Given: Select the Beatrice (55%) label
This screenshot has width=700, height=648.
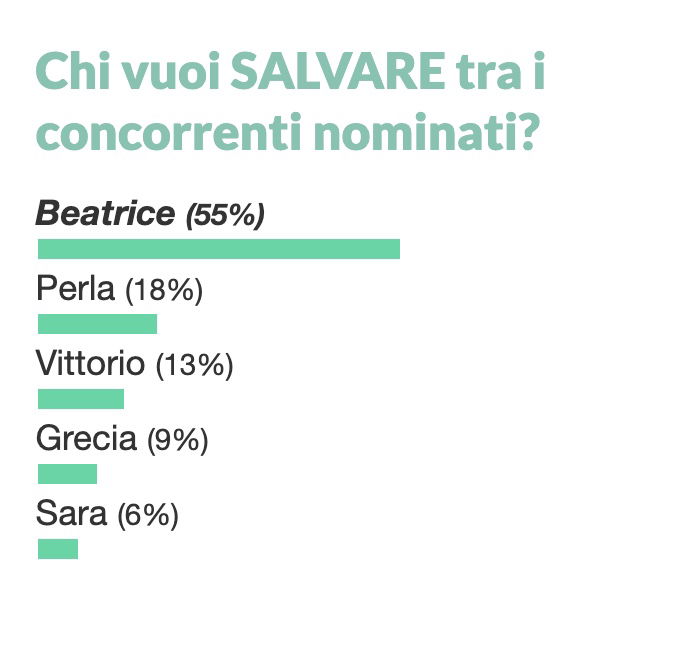Looking at the screenshot, I should [150, 214].
